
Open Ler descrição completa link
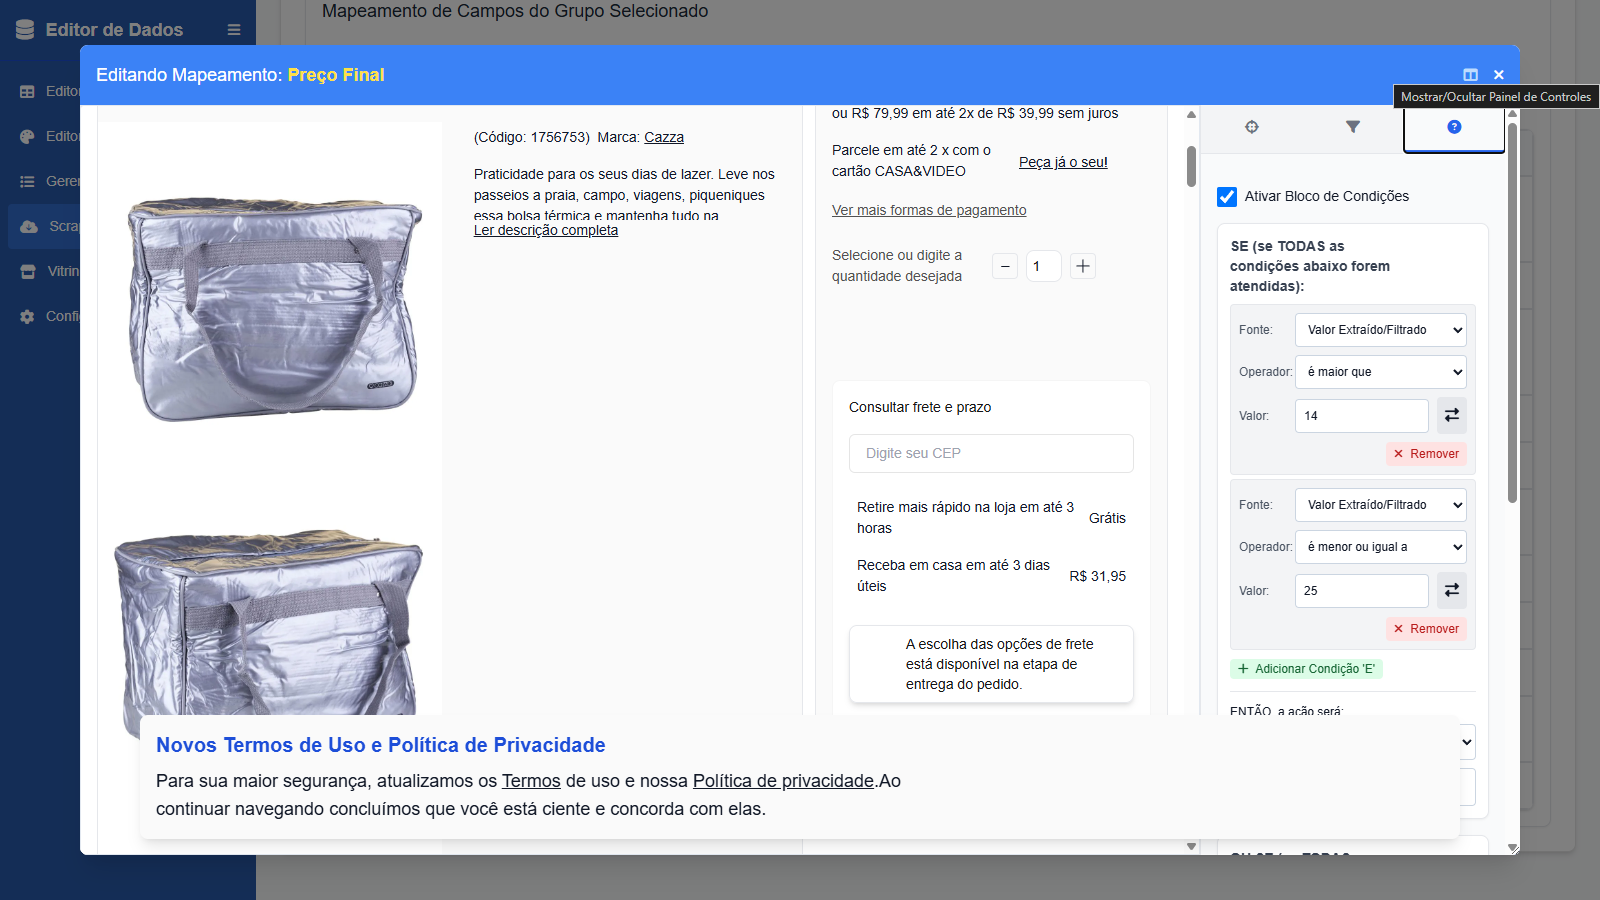pos(545,231)
